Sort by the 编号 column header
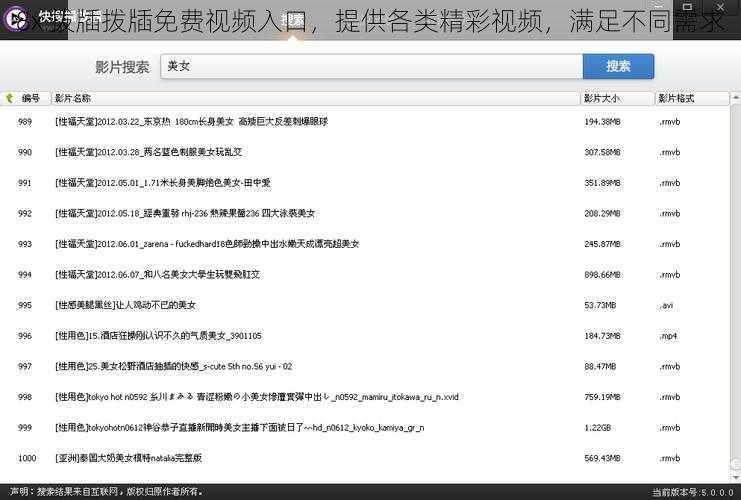Viewport: 741px width, 500px height. click(31, 98)
